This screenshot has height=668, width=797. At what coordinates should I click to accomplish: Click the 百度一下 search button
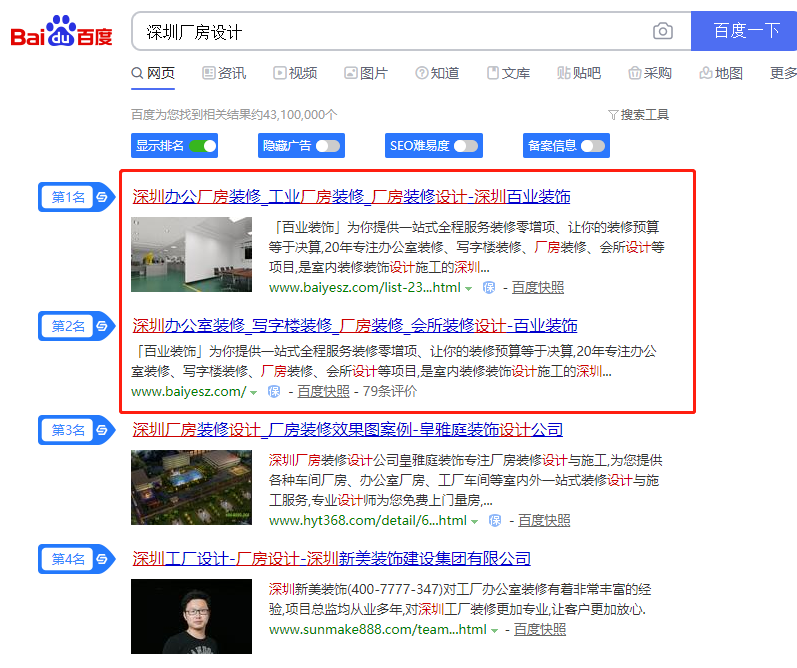[x=744, y=31]
